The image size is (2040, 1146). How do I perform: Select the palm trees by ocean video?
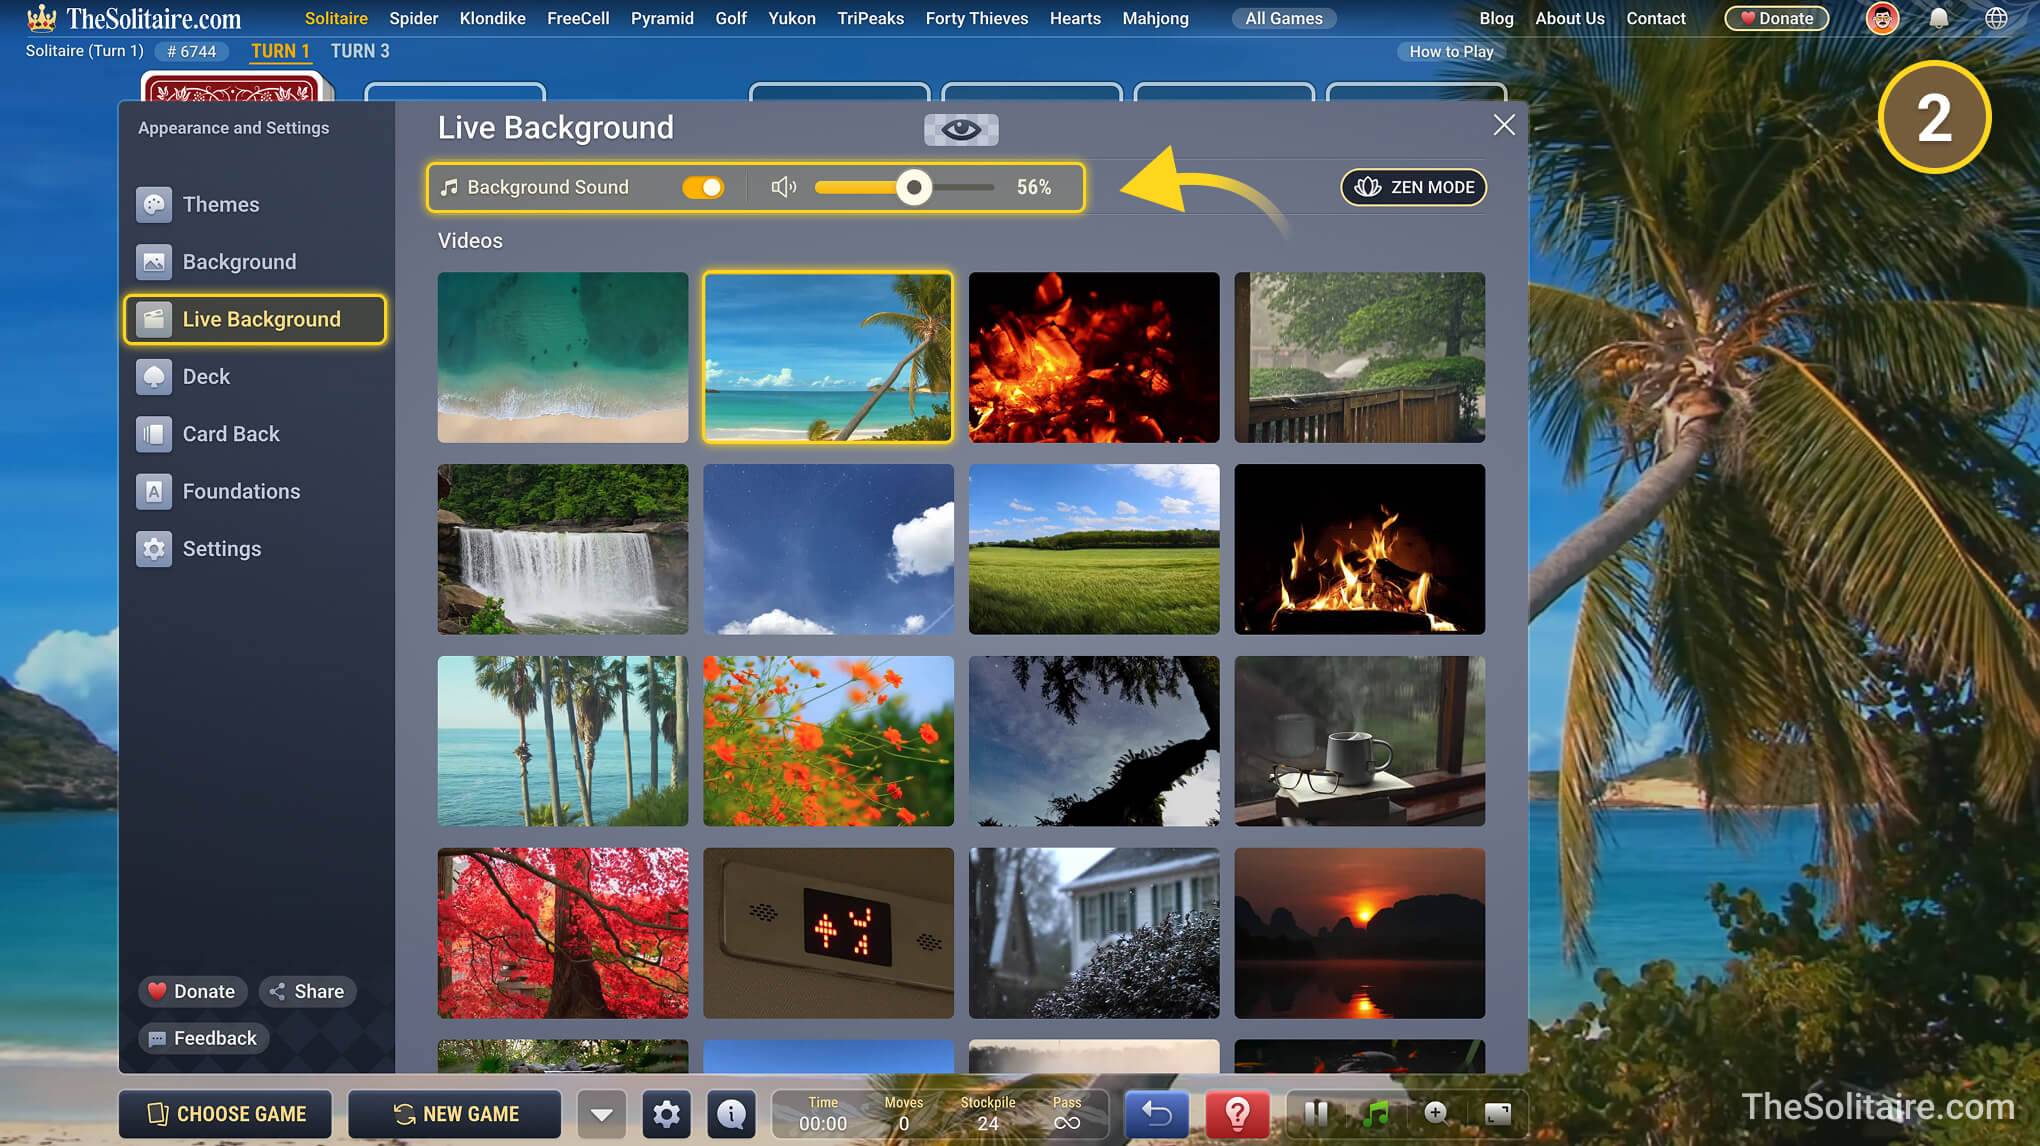563,741
